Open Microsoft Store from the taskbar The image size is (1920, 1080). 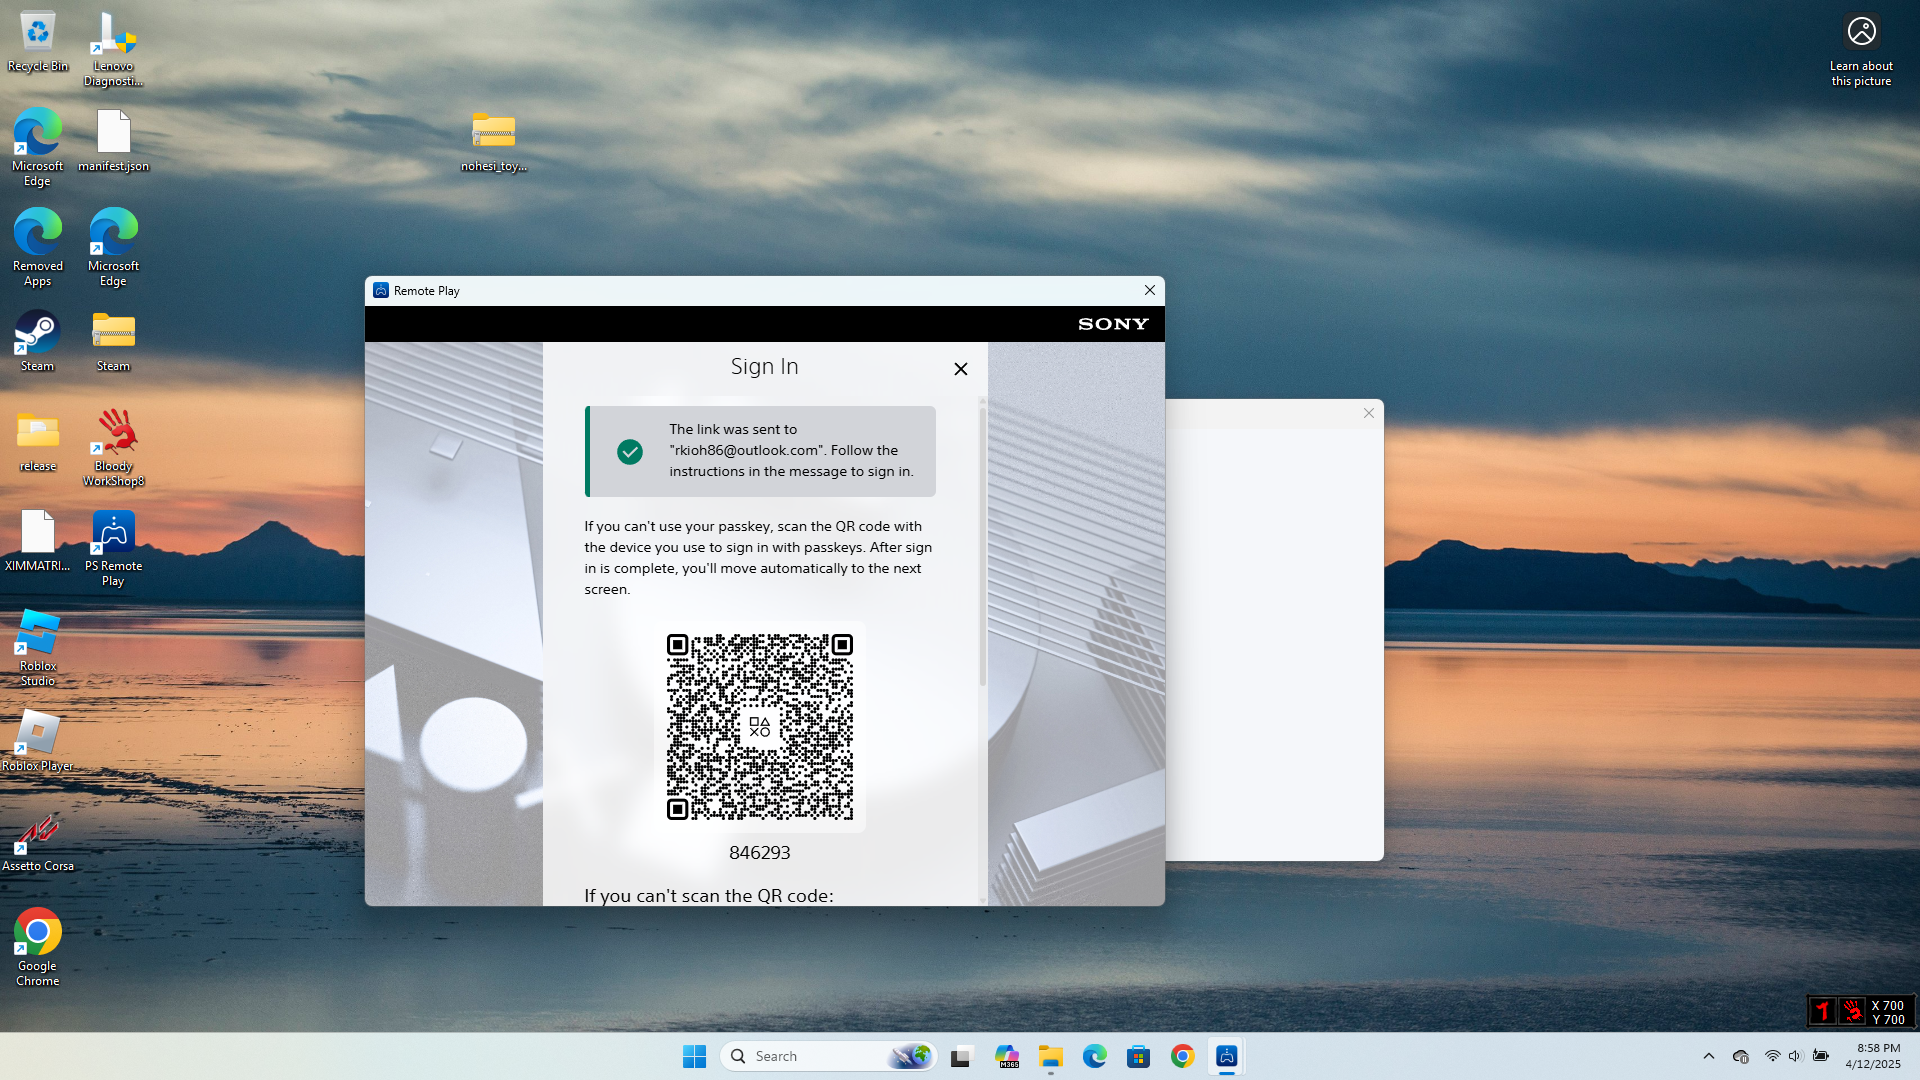pos(1138,1056)
